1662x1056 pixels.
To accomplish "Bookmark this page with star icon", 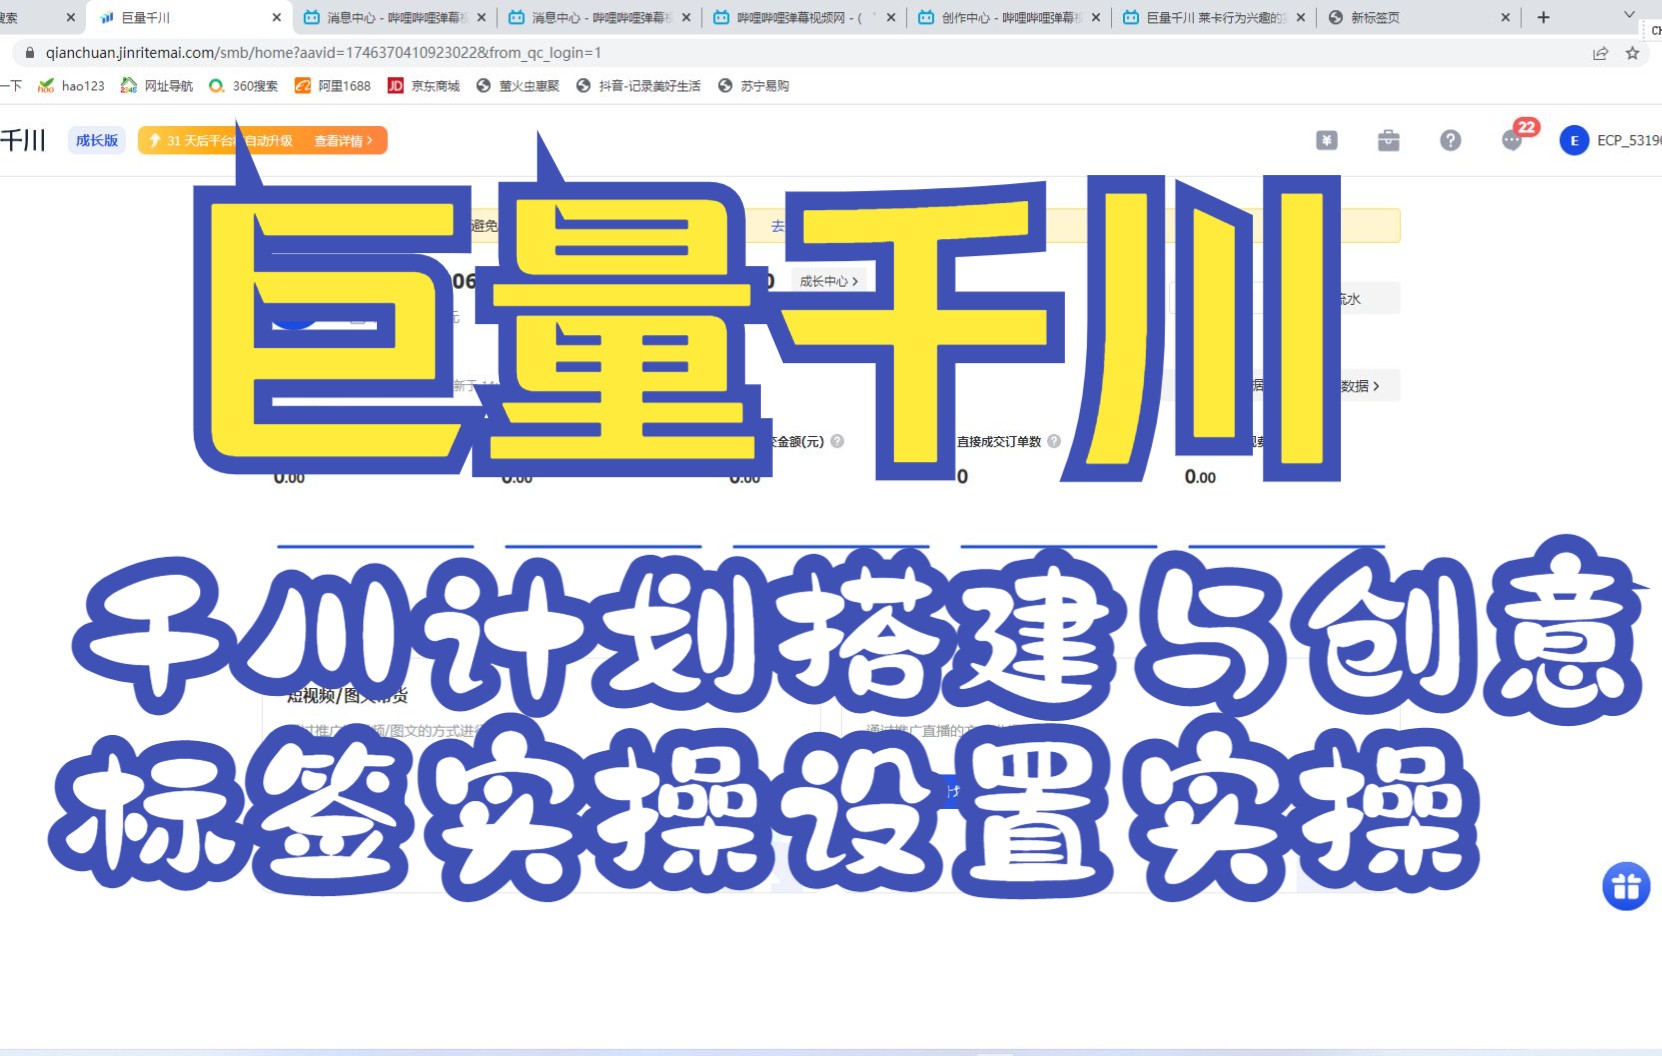I will [x=1632, y=53].
